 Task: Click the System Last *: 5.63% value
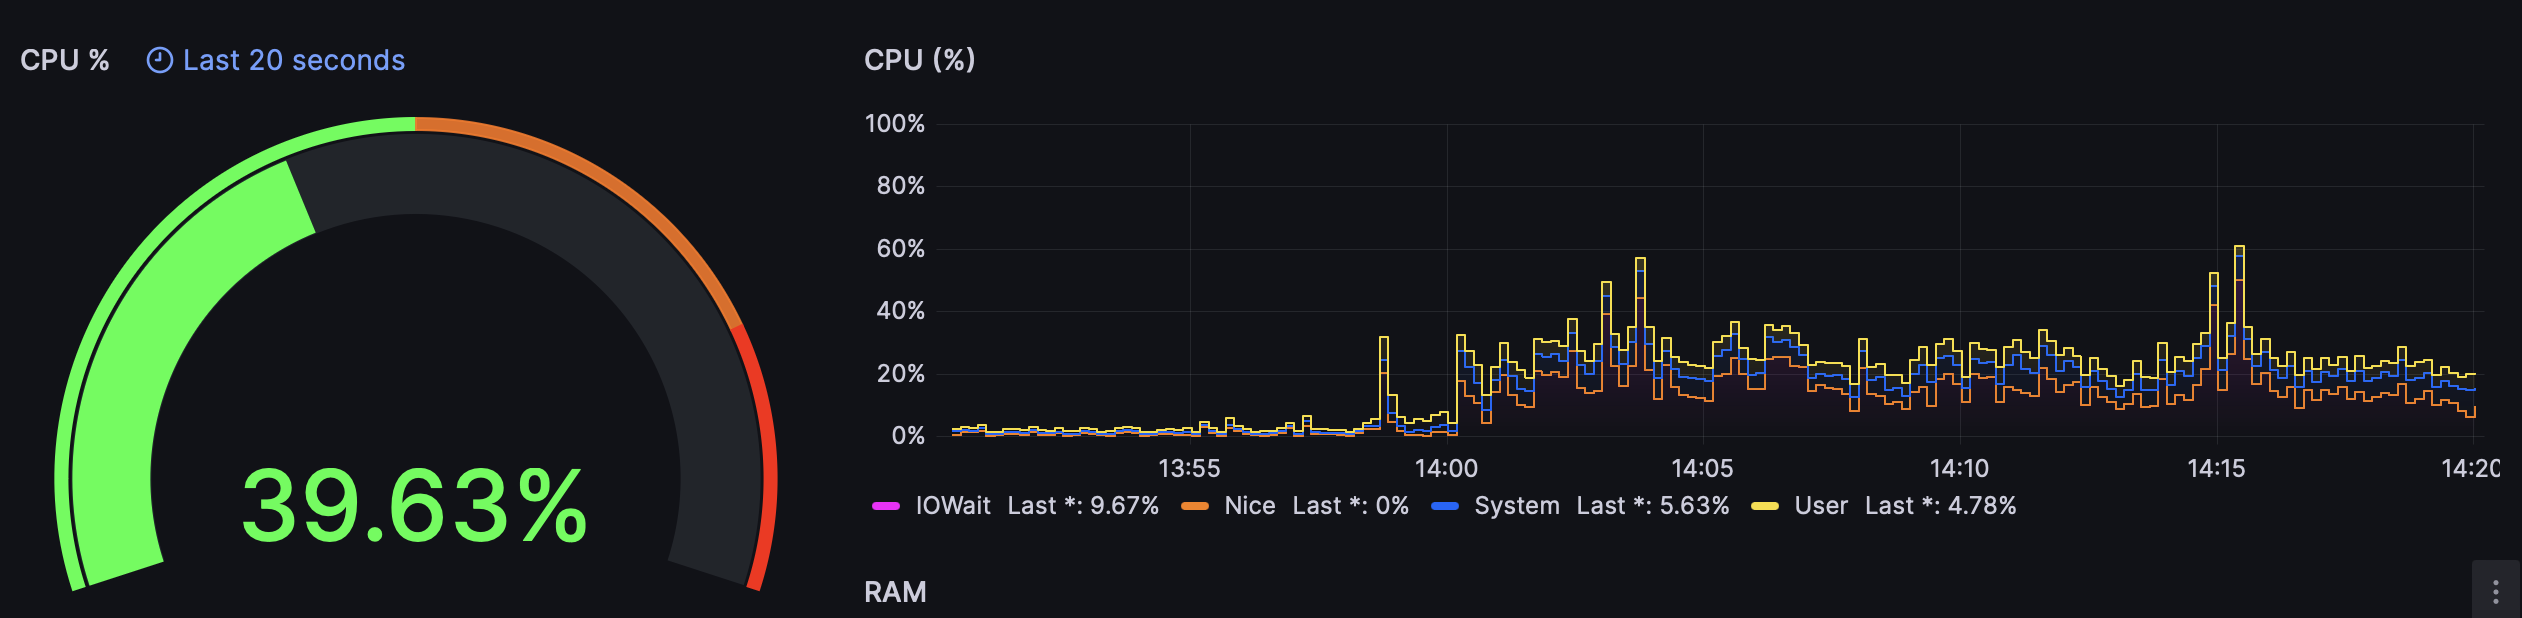coord(1653,506)
